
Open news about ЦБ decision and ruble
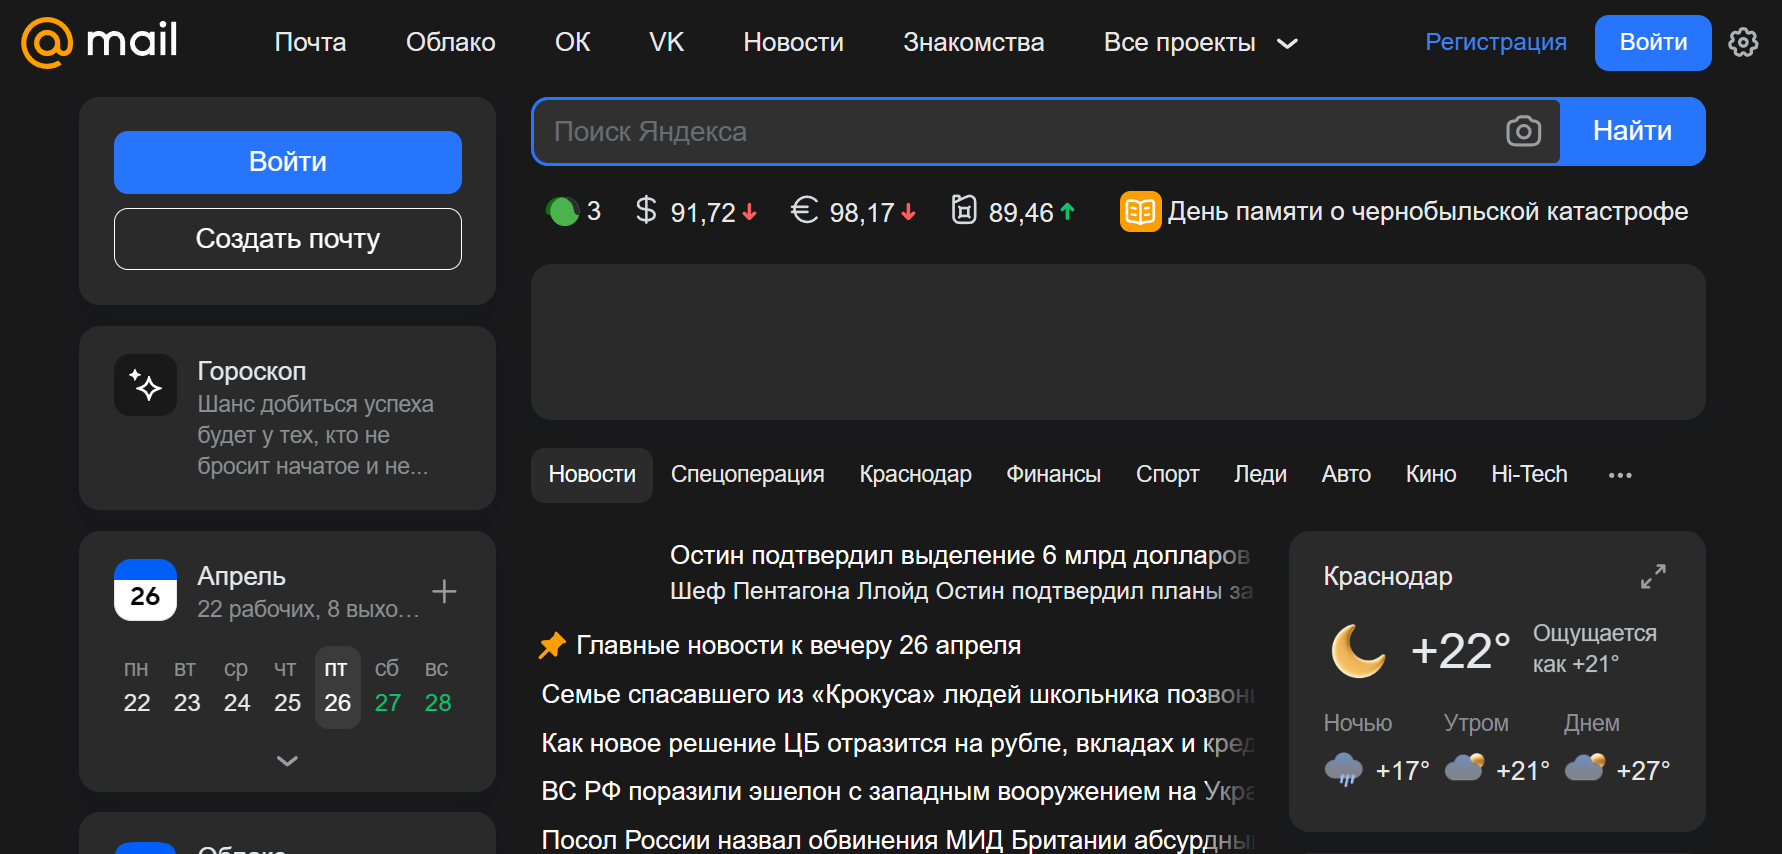898,743
